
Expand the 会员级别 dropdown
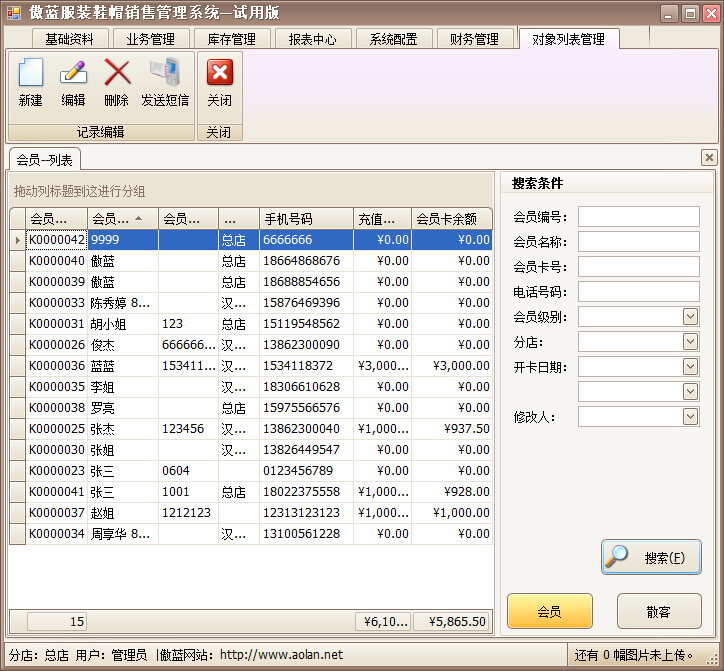(x=690, y=317)
